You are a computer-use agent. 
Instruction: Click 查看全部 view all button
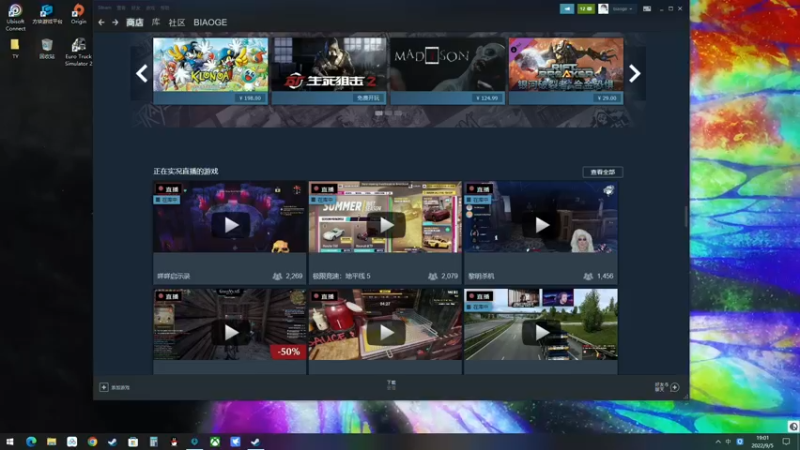click(x=603, y=172)
